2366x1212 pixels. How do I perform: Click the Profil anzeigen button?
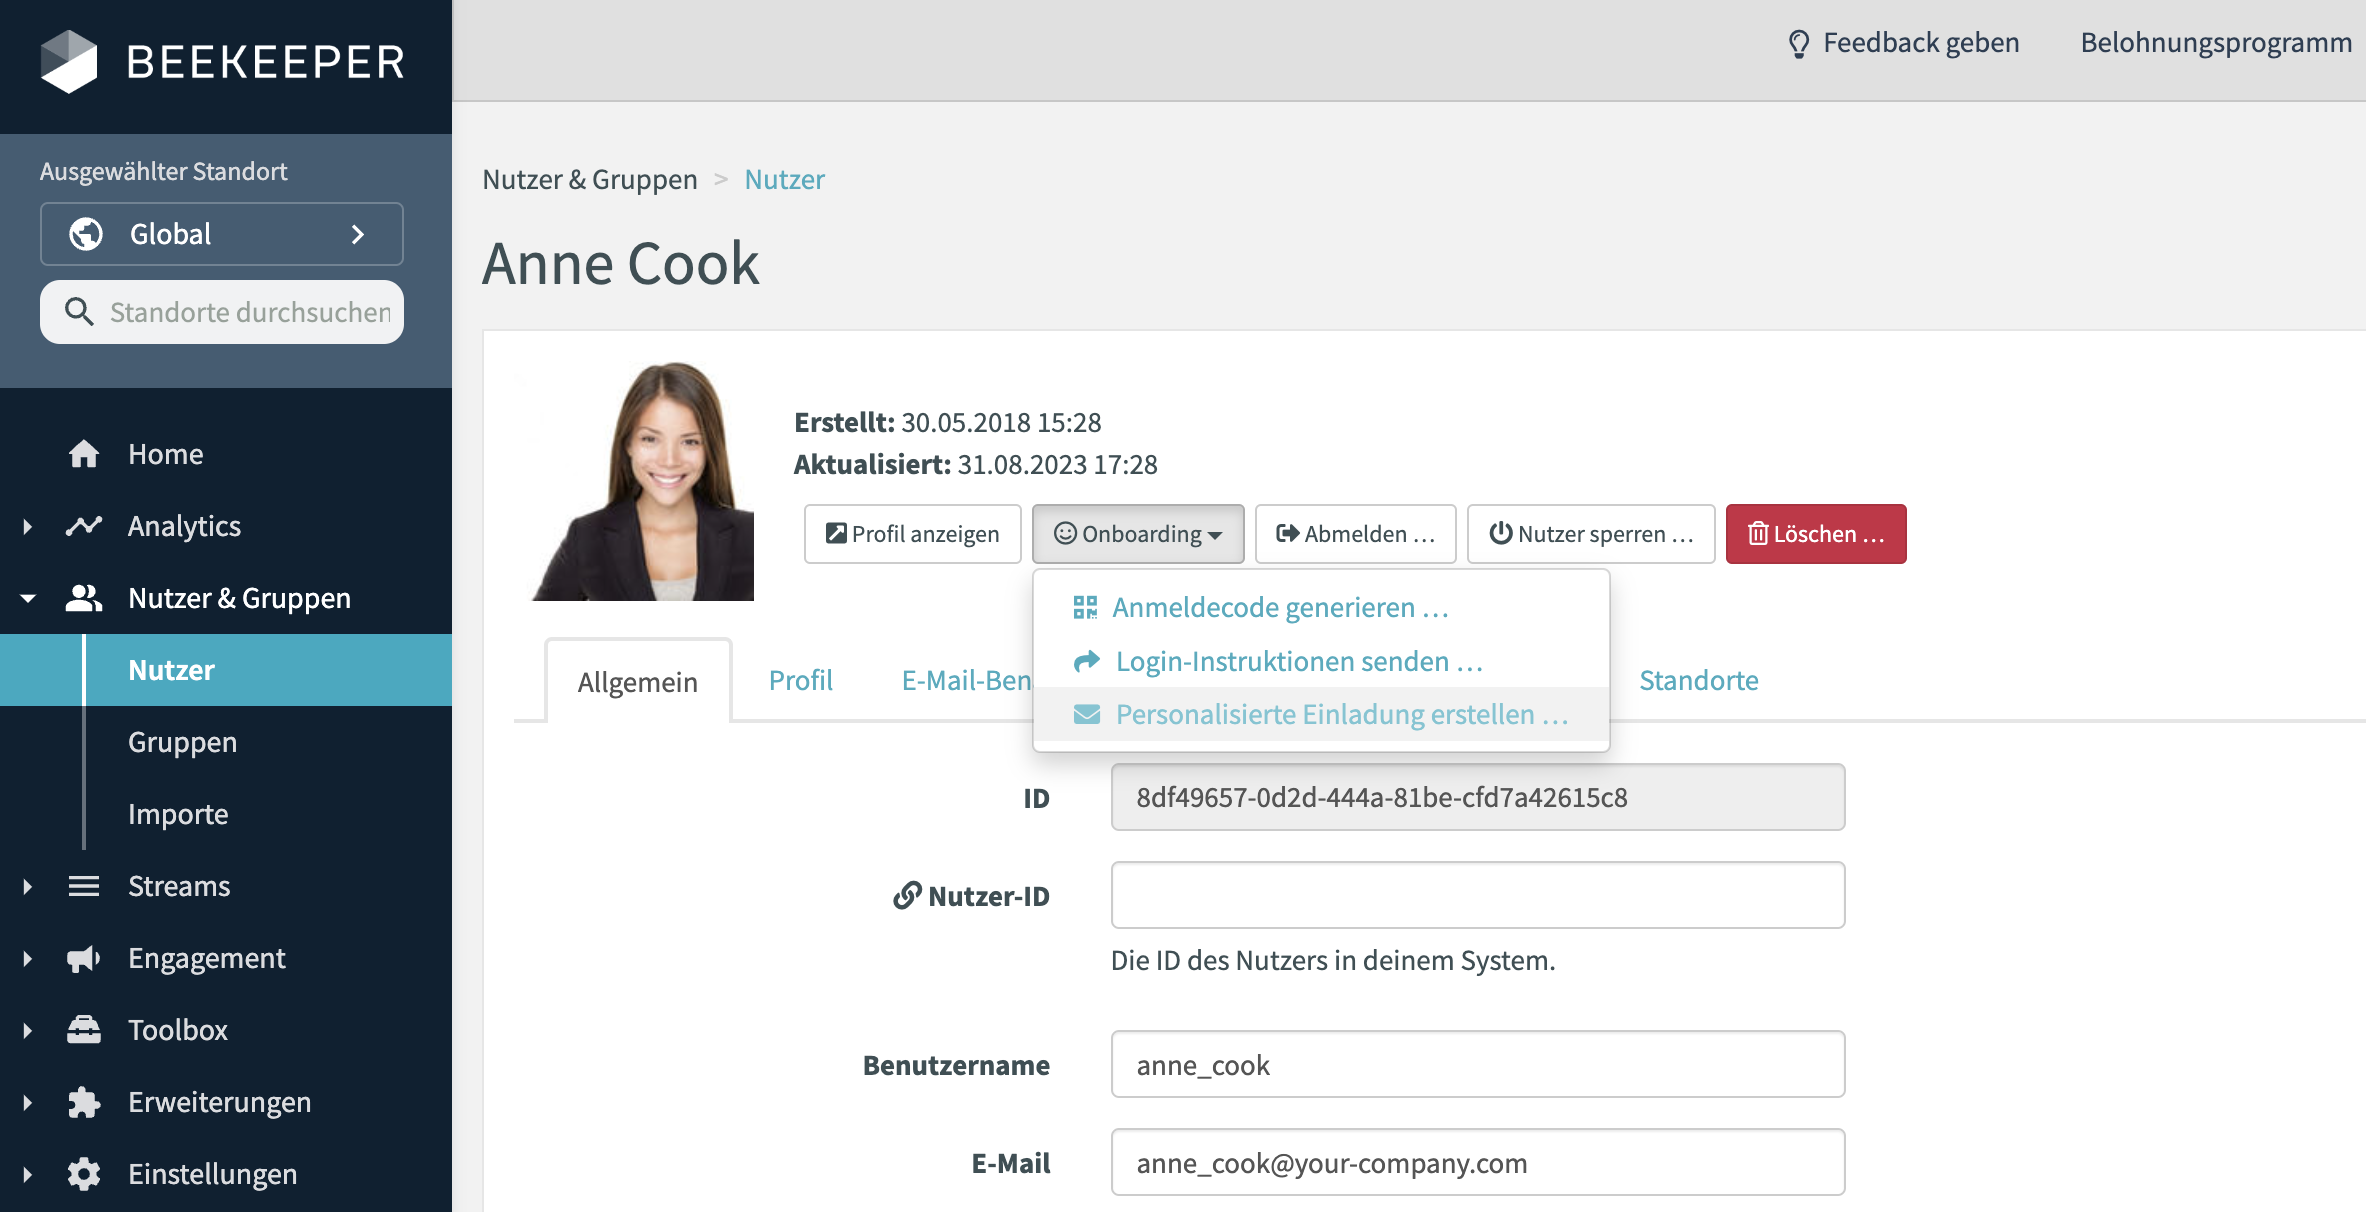pyautogui.click(x=912, y=534)
